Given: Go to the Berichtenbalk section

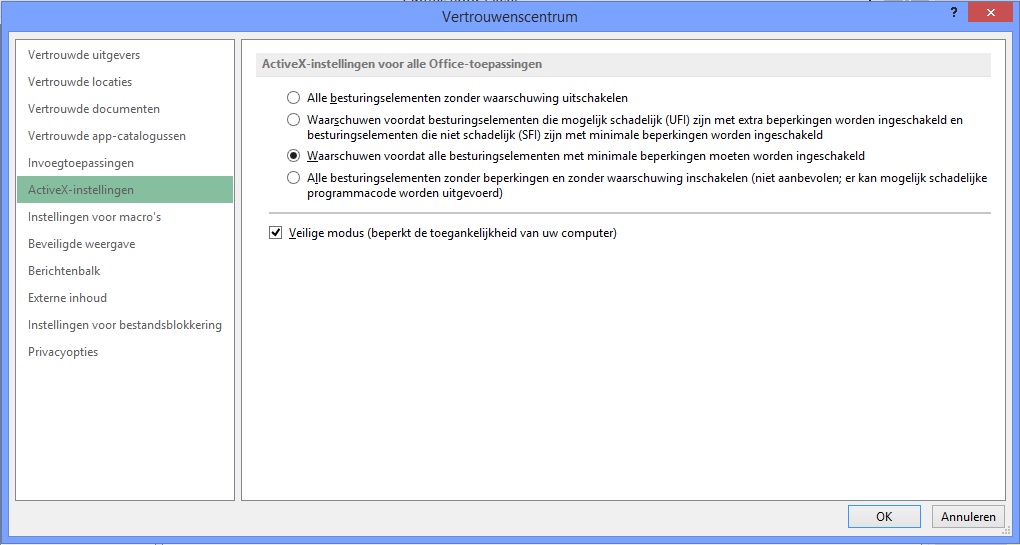Looking at the screenshot, I should pos(64,271).
